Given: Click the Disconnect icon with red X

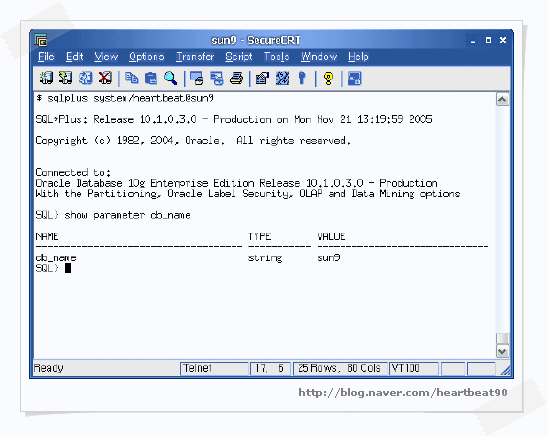Looking at the screenshot, I should (105, 78).
